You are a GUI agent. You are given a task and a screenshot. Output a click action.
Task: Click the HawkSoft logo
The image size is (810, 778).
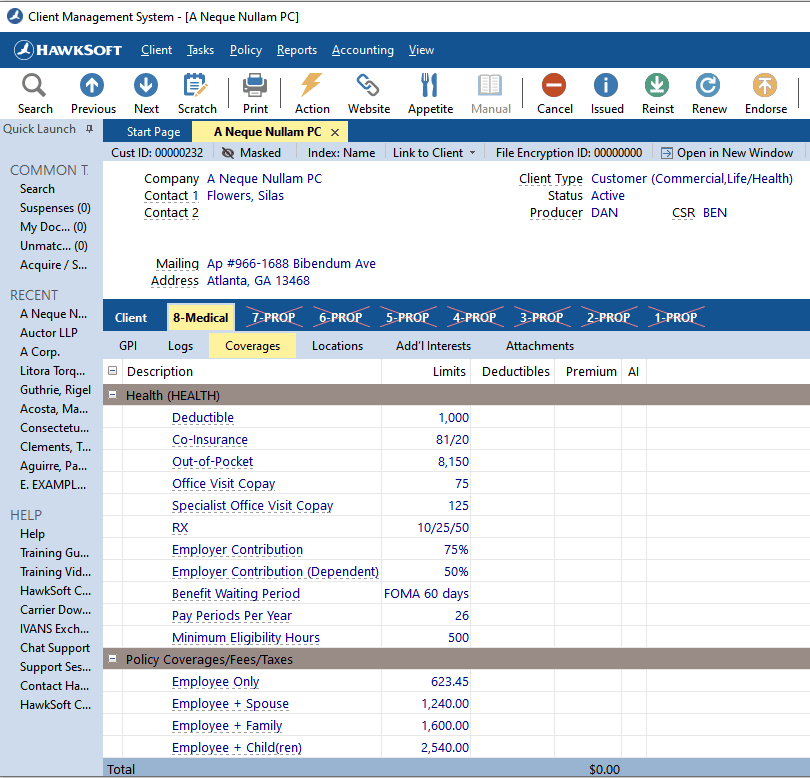[68, 50]
